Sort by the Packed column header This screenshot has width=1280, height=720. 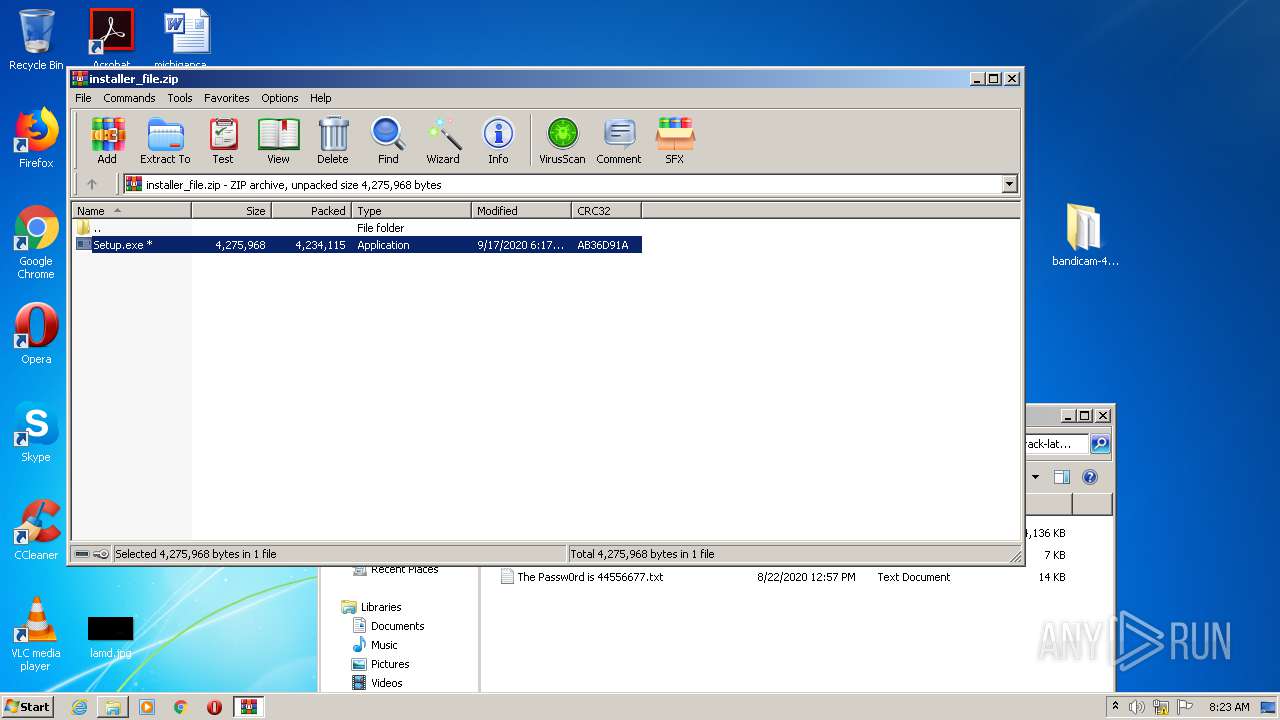click(311, 210)
